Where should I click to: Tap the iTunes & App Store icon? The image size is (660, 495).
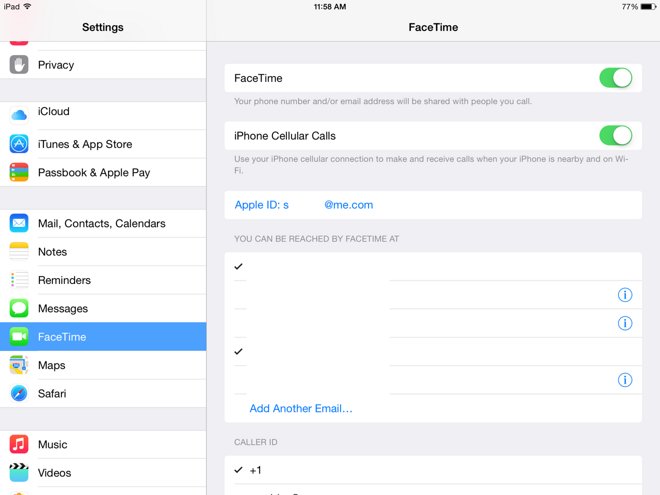point(19,144)
